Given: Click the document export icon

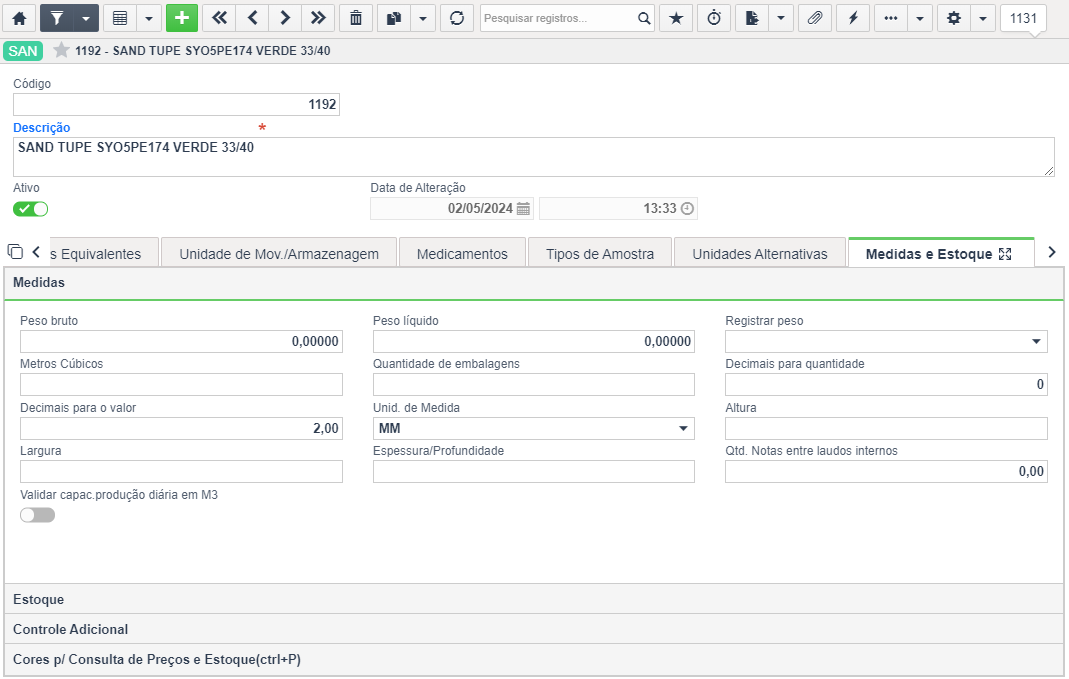Looking at the screenshot, I should pyautogui.click(x=752, y=18).
